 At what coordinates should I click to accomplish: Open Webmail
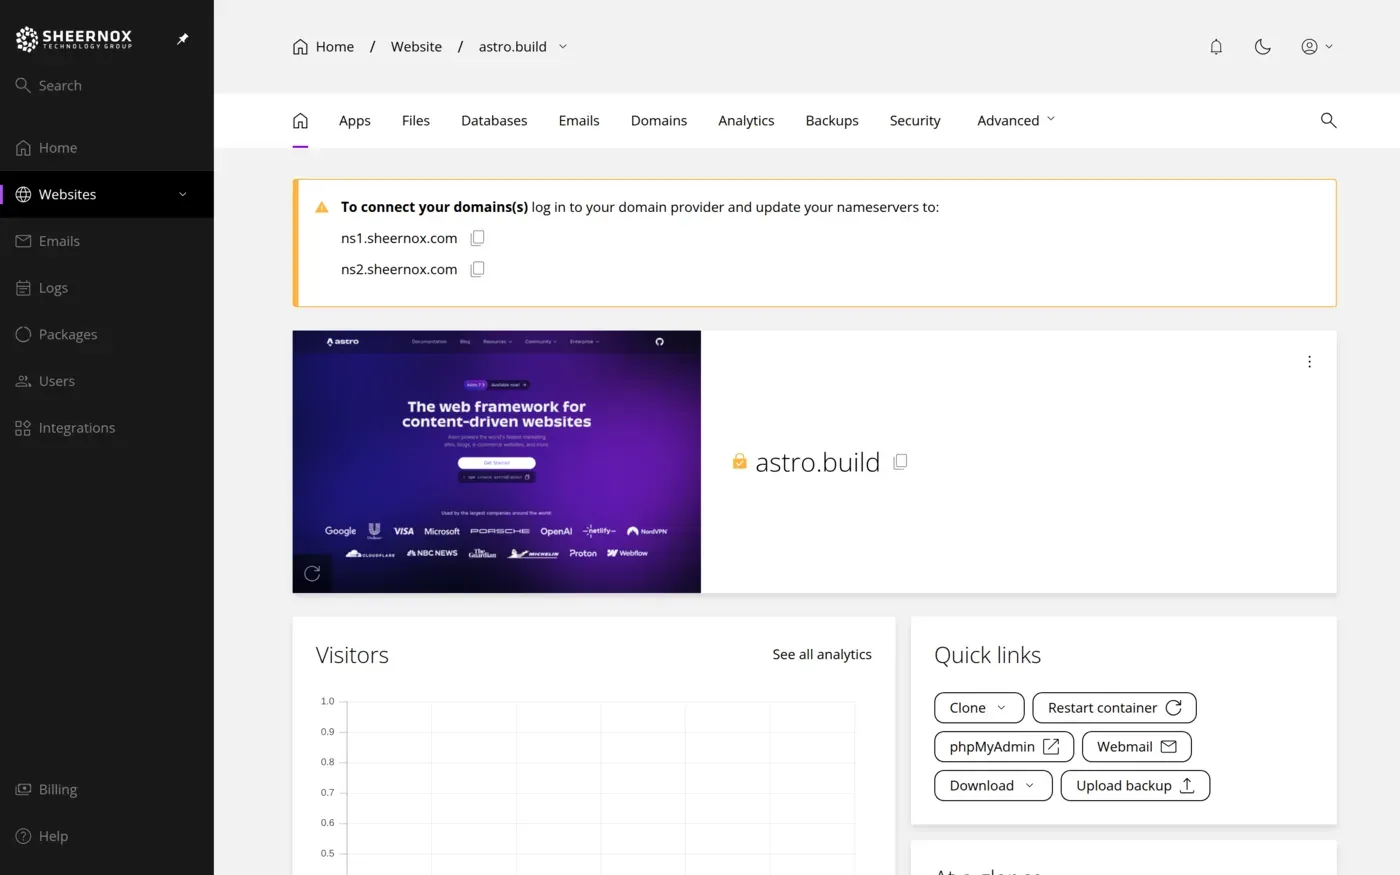[x=1136, y=747]
